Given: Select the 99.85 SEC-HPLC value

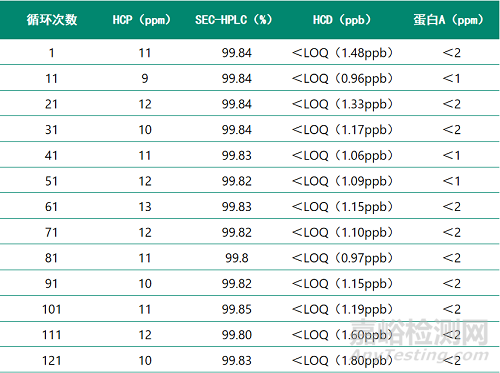Looking at the screenshot, I should click(237, 309).
